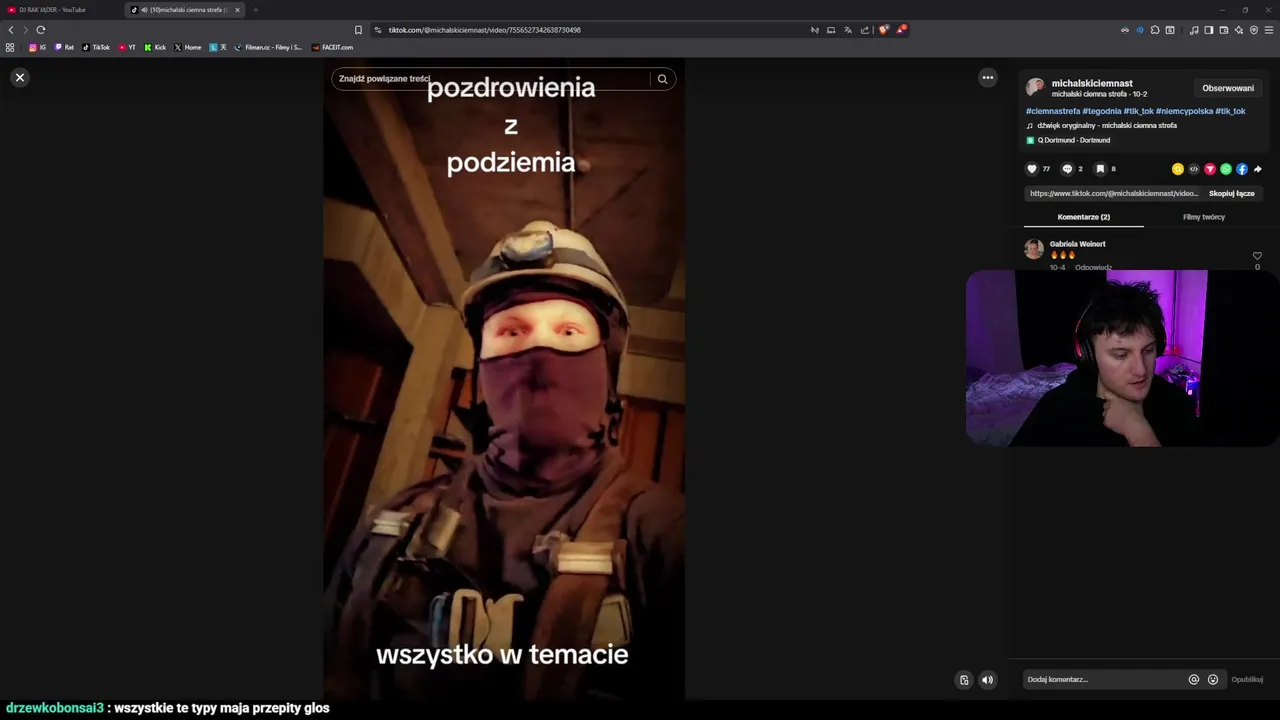
Task: Reload the page
Action: pyautogui.click(x=41, y=30)
